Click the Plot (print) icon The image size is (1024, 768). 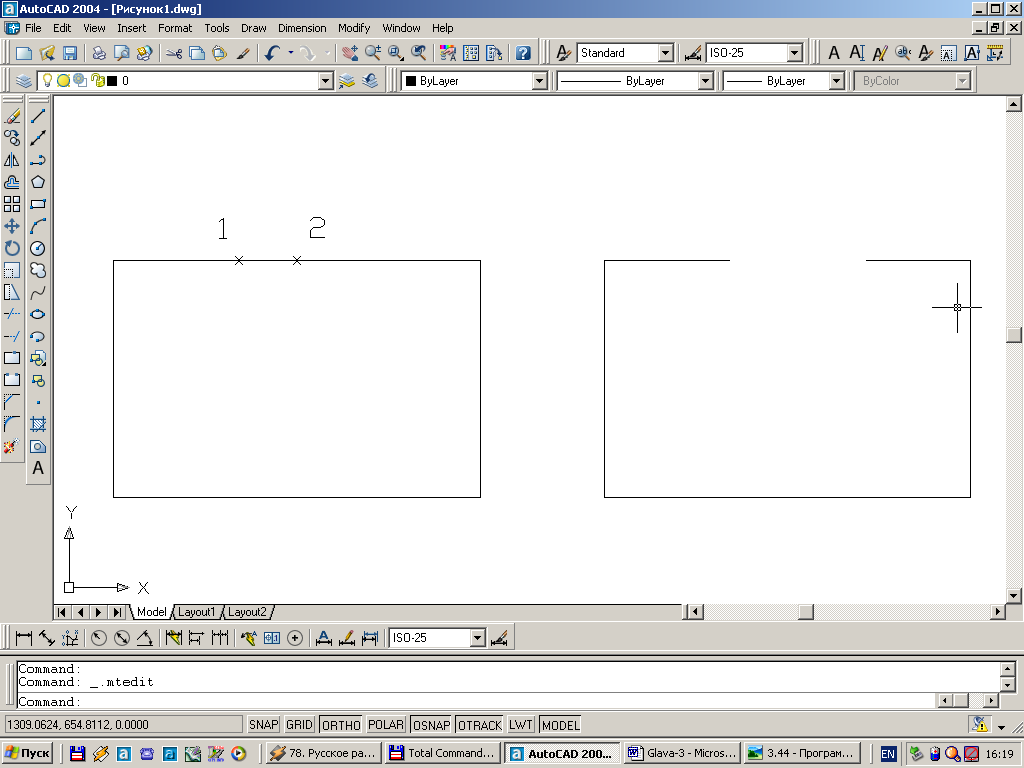[x=99, y=53]
